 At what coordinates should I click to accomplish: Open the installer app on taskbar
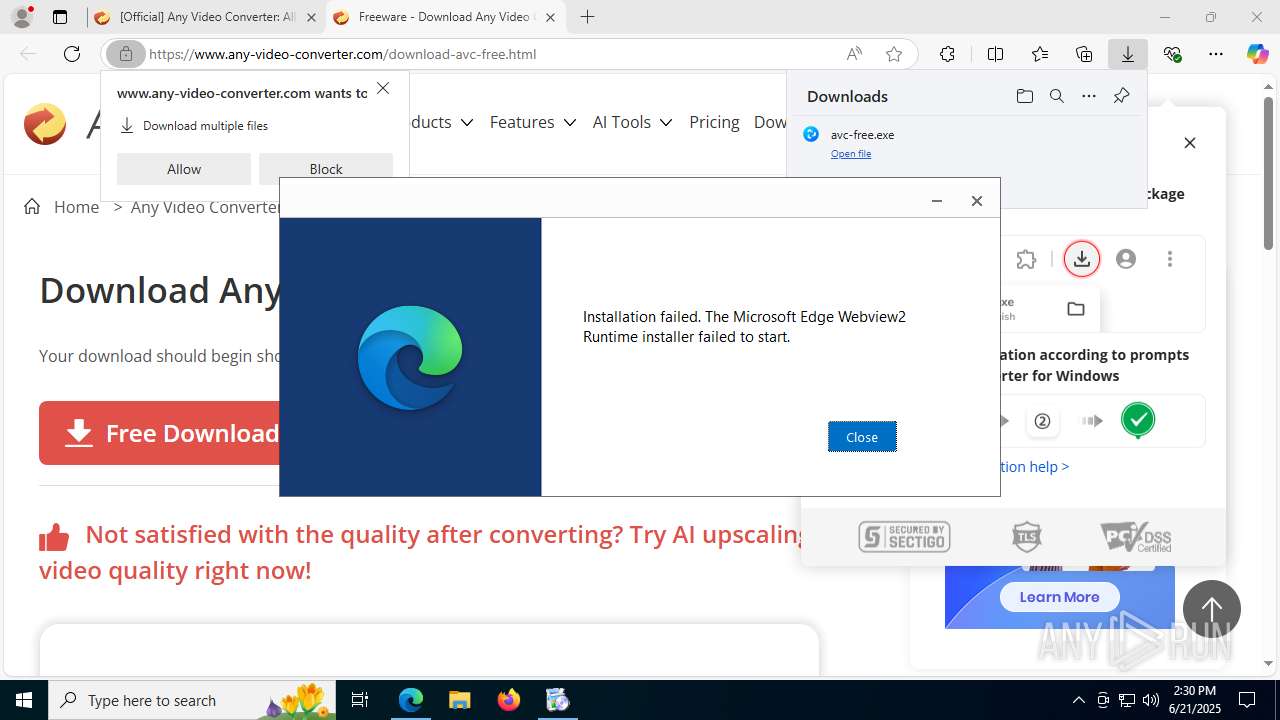click(557, 700)
